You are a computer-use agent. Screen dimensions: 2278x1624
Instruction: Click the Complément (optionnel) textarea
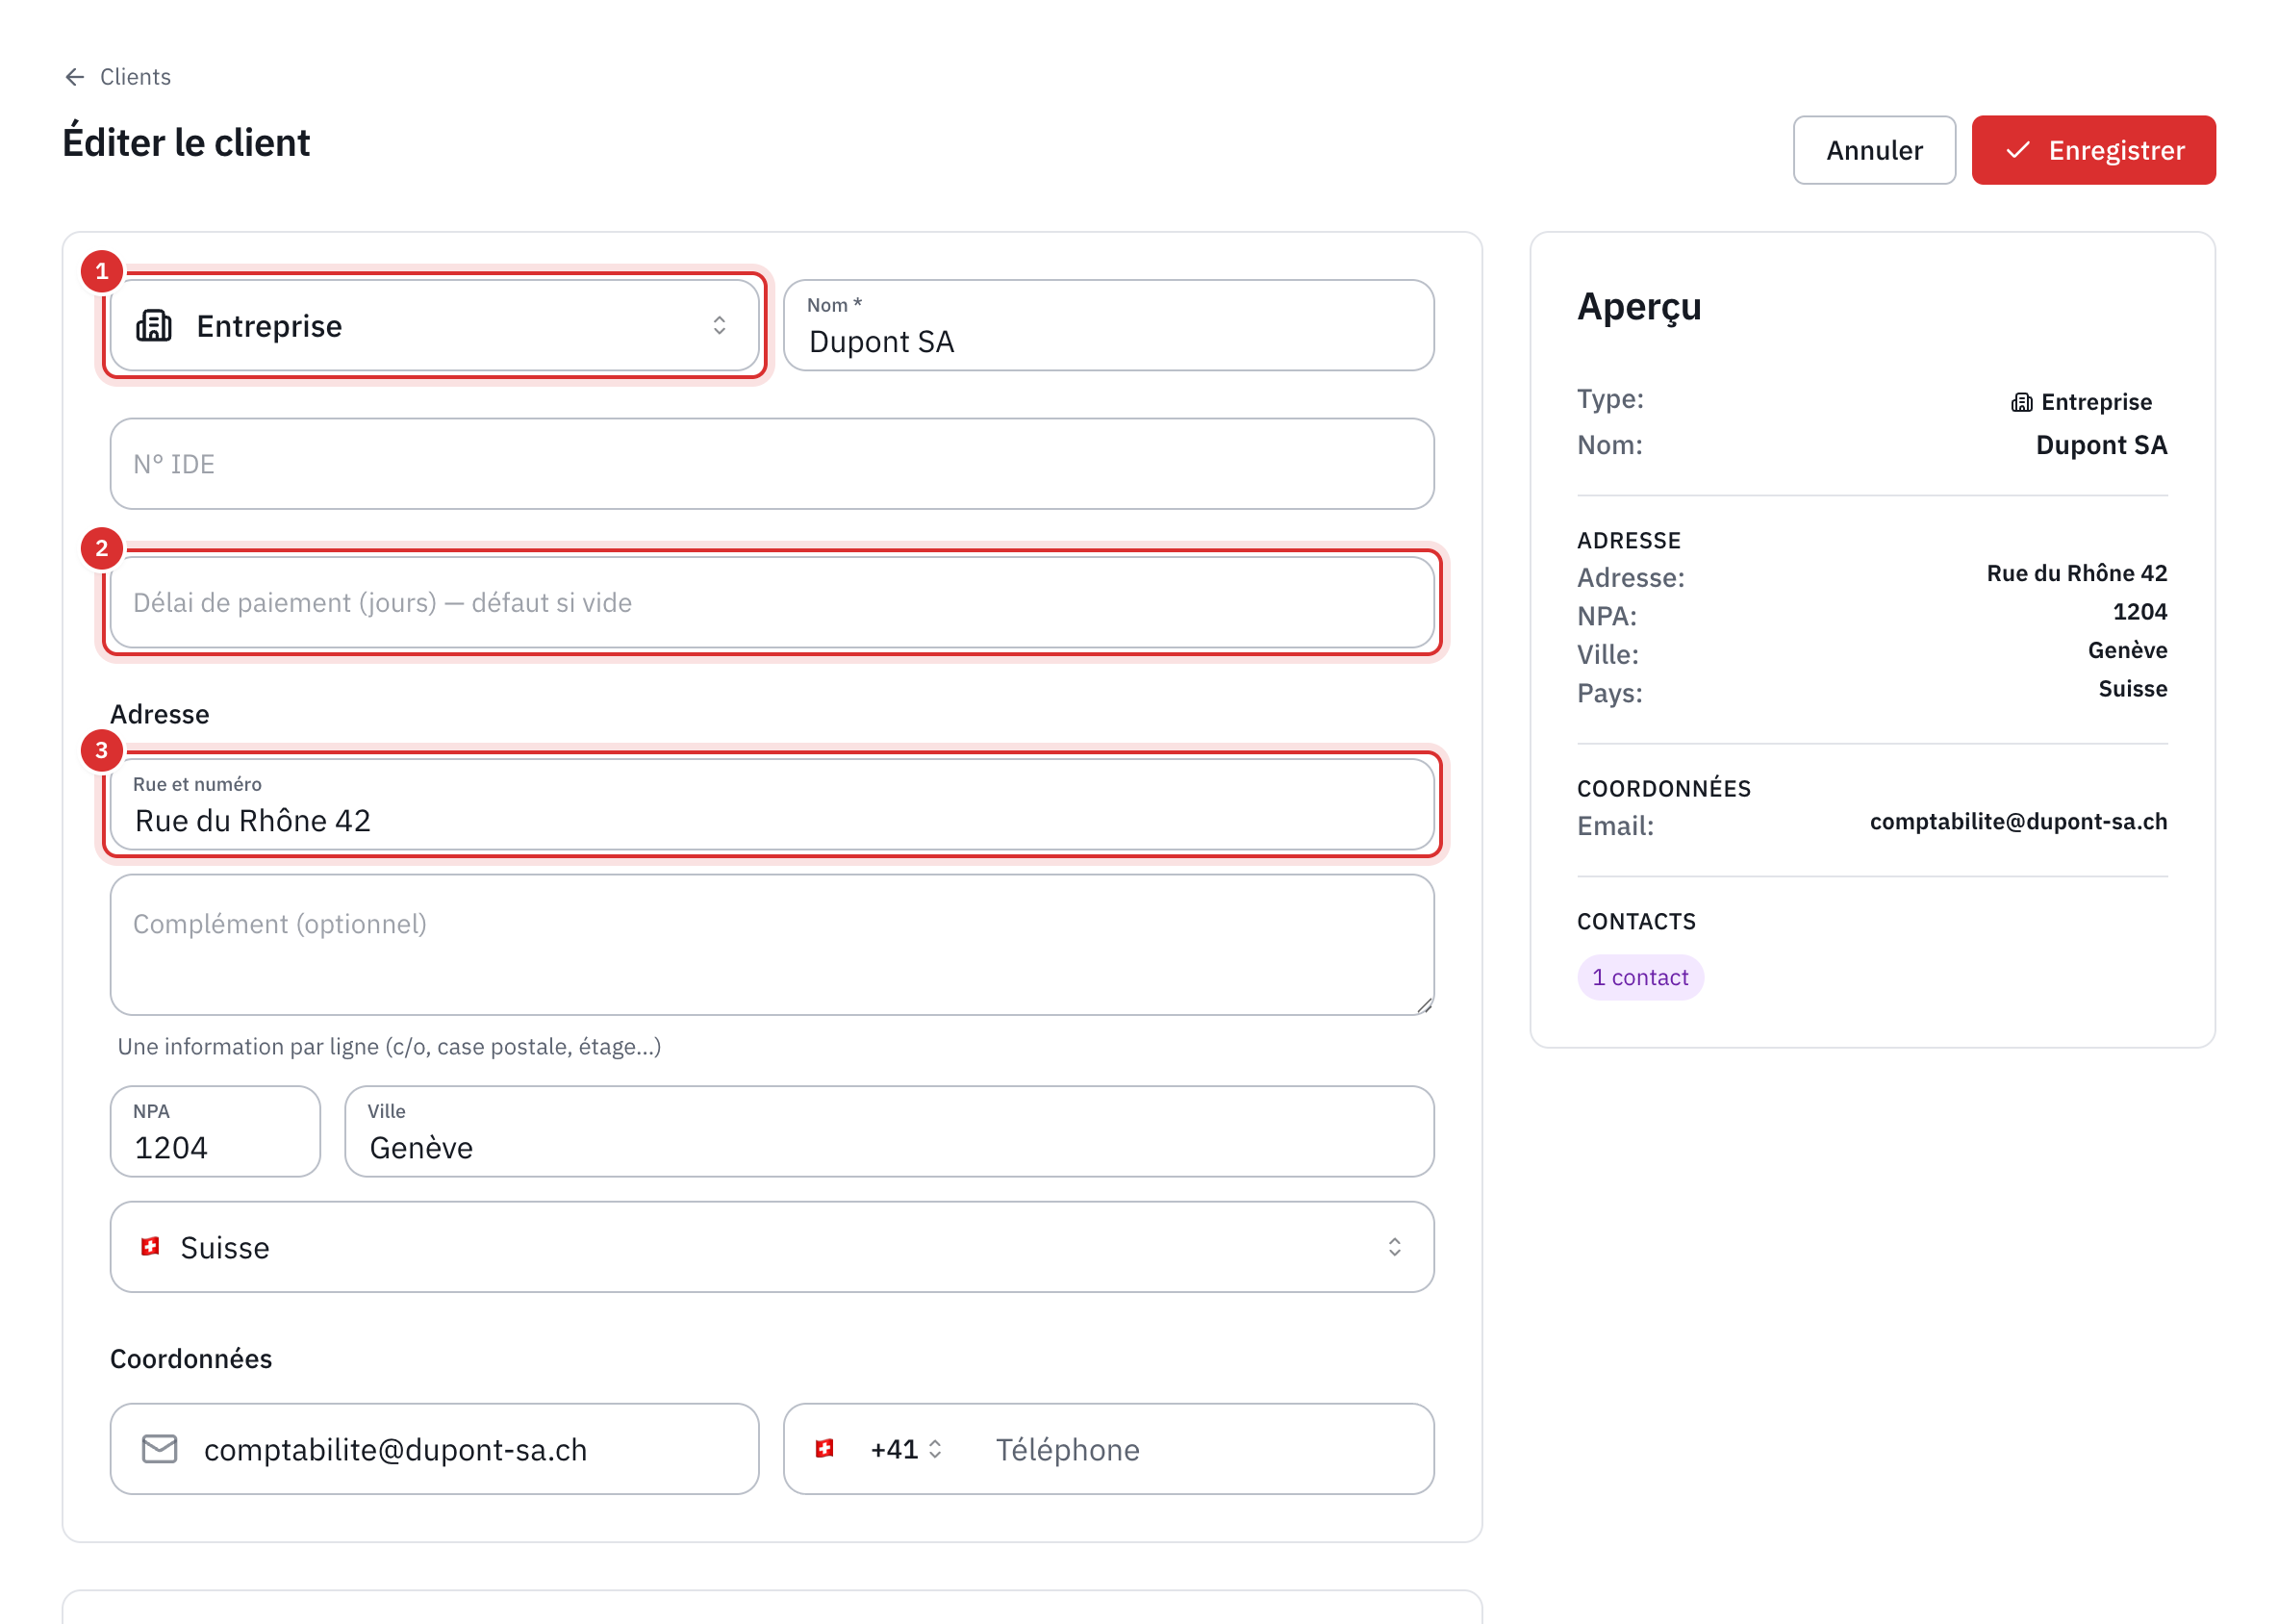[x=772, y=944]
